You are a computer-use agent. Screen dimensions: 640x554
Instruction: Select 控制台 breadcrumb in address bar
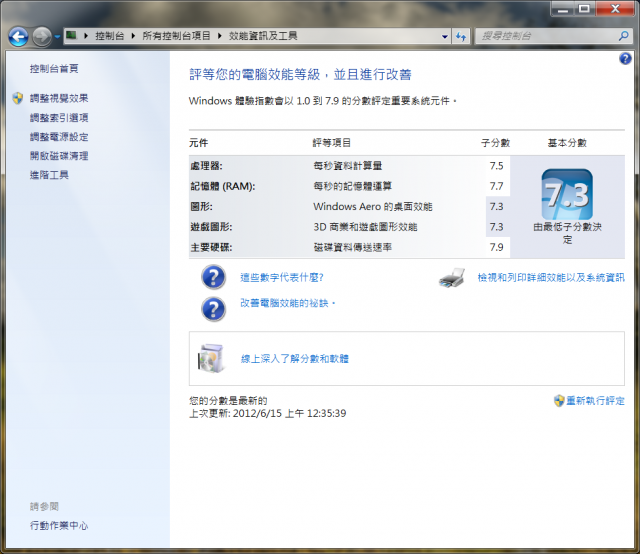click(109, 36)
